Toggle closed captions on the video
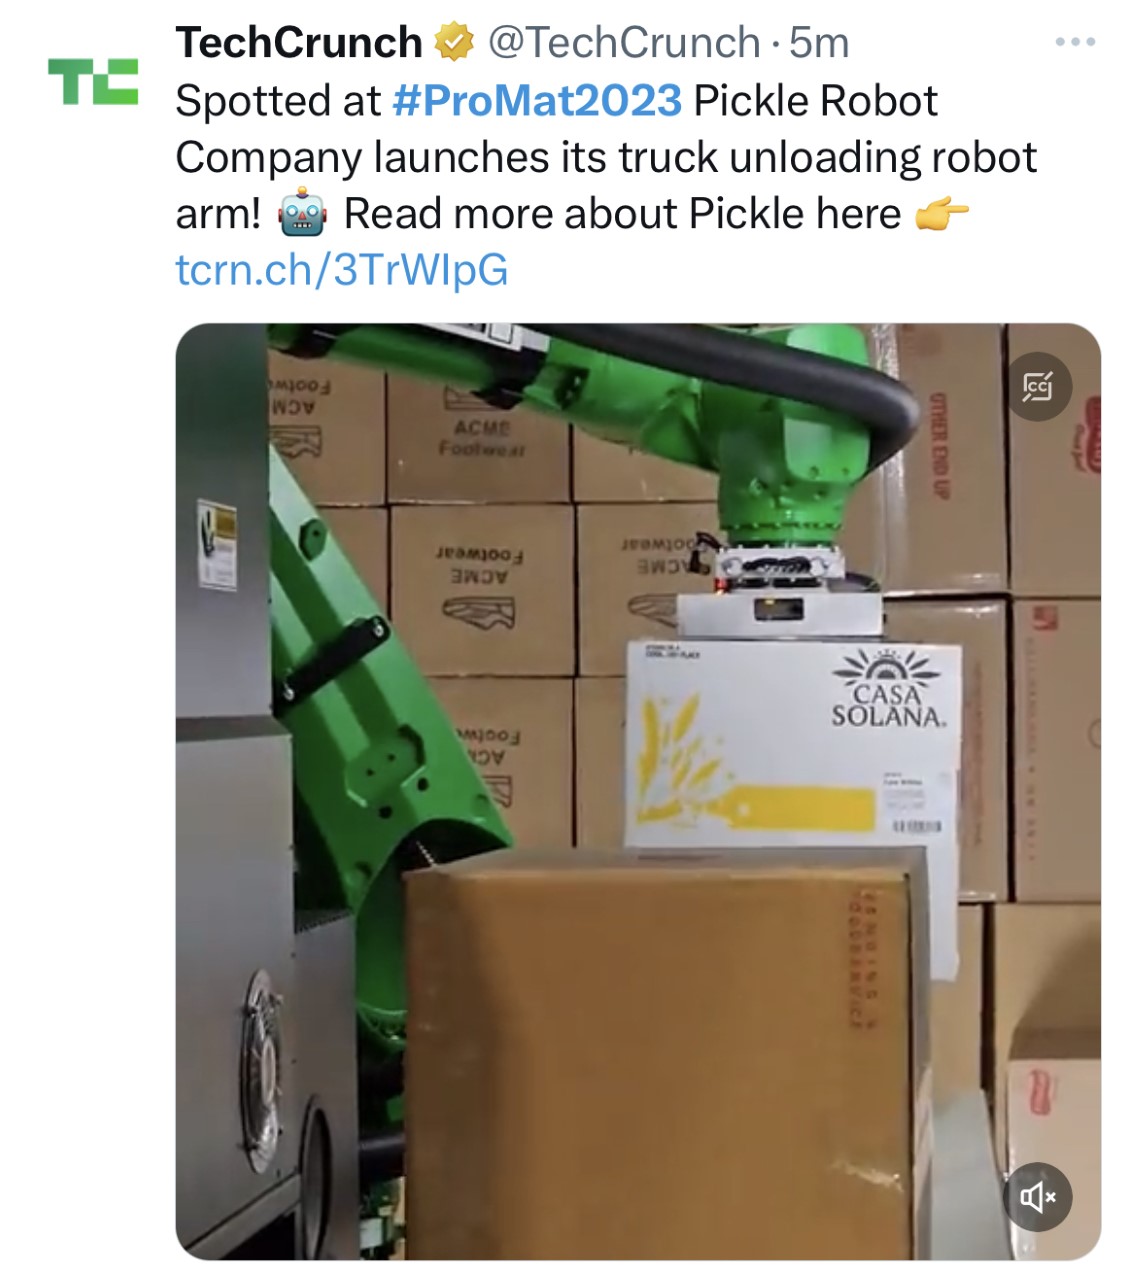This screenshot has width=1137, height=1280. [1037, 386]
